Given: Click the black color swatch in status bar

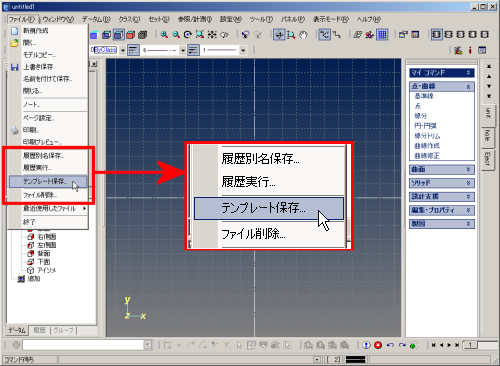Looking at the screenshot, I should [x=355, y=359].
